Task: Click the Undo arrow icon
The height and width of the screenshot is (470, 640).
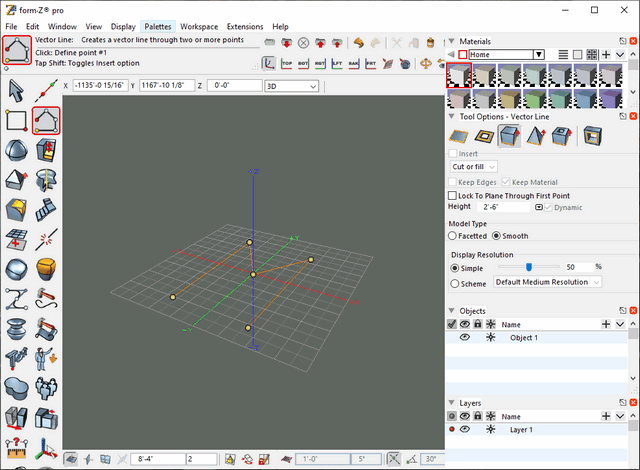Action: pos(358,43)
